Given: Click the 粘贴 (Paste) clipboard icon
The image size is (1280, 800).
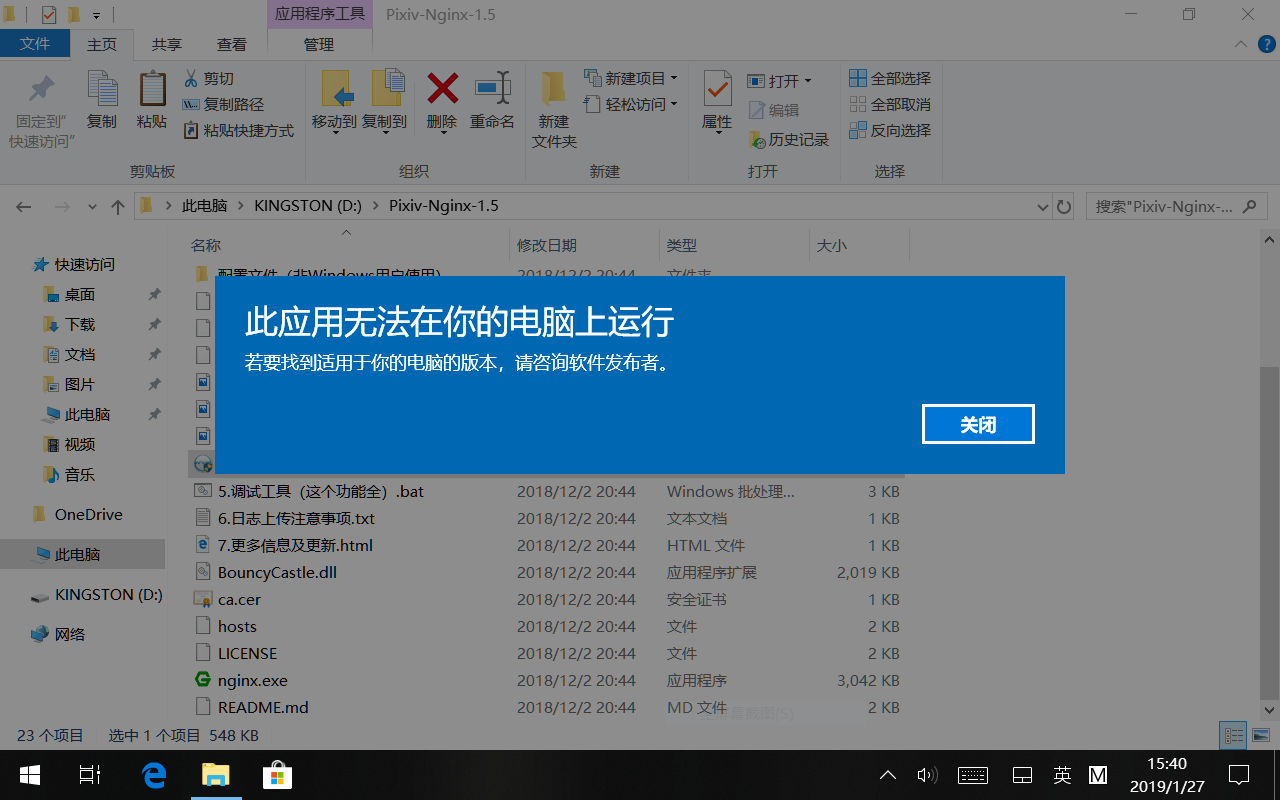Looking at the screenshot, I should click(x=152, y=100).
